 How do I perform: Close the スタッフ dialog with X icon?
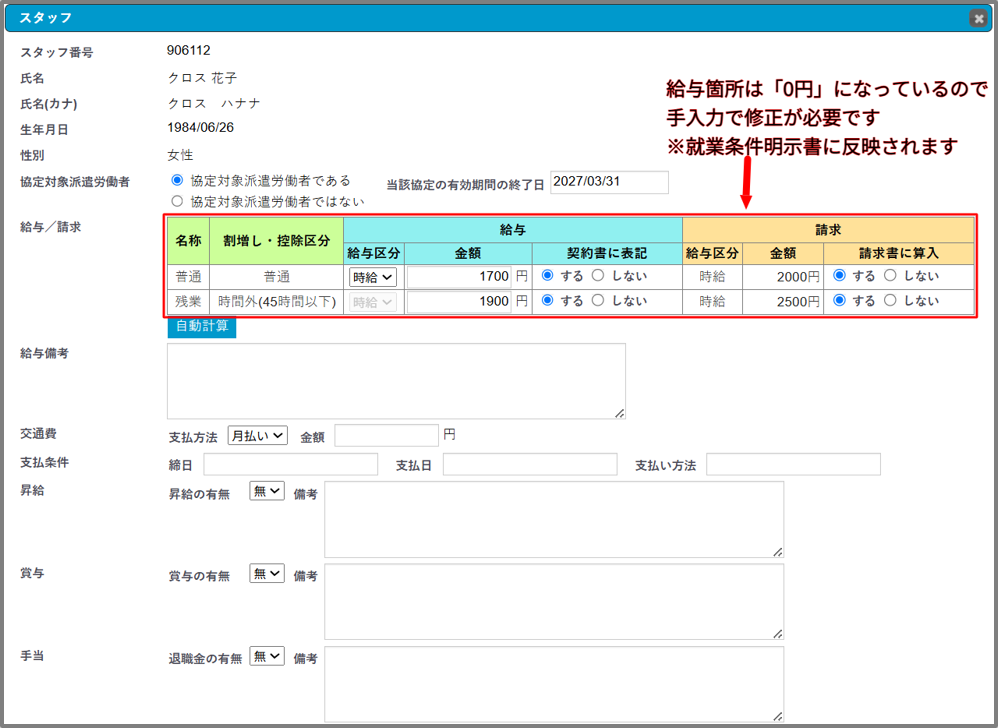point(978,18)
